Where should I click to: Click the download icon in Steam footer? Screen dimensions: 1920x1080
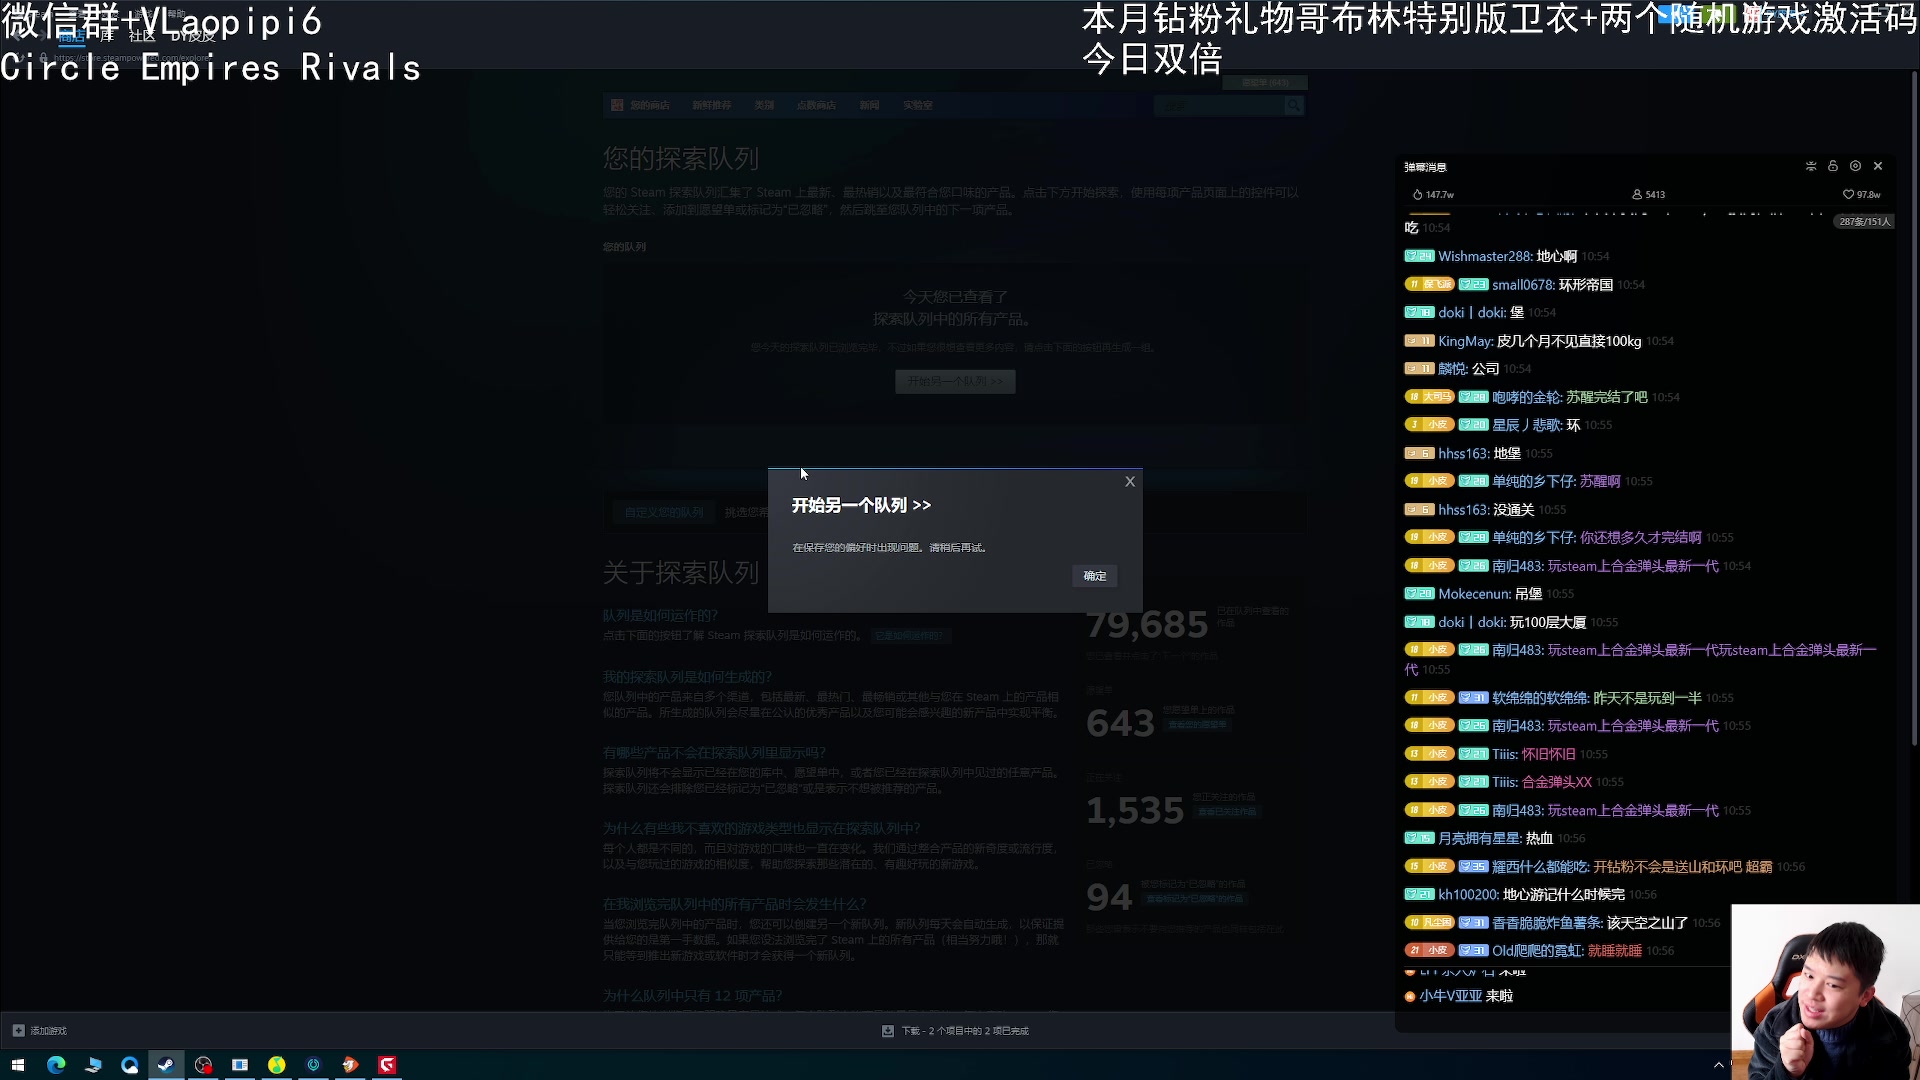pos(888,1030)
